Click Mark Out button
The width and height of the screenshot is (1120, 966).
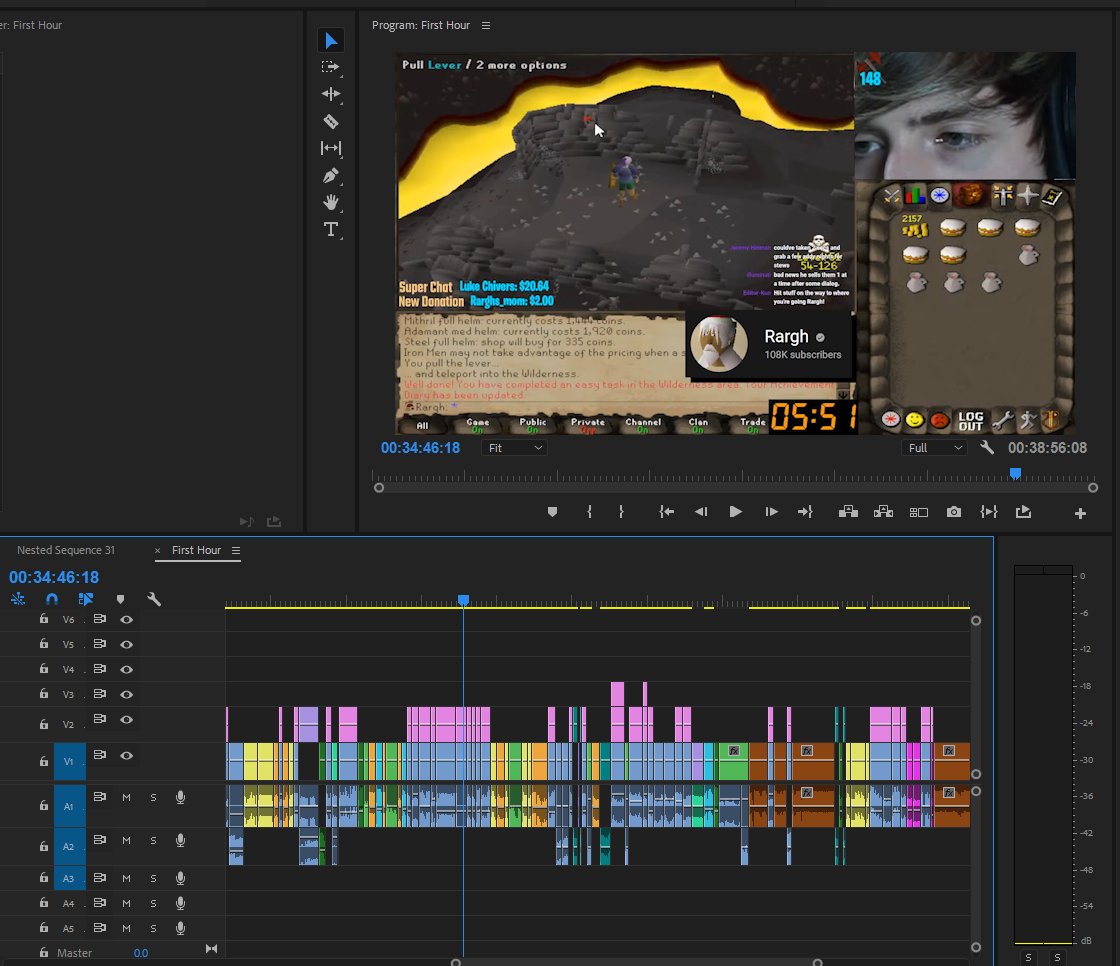click(x=621, y=512)
